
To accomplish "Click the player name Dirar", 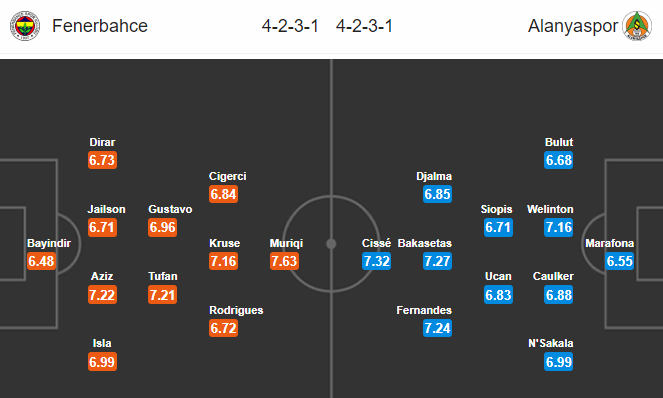I will (102, 142).
